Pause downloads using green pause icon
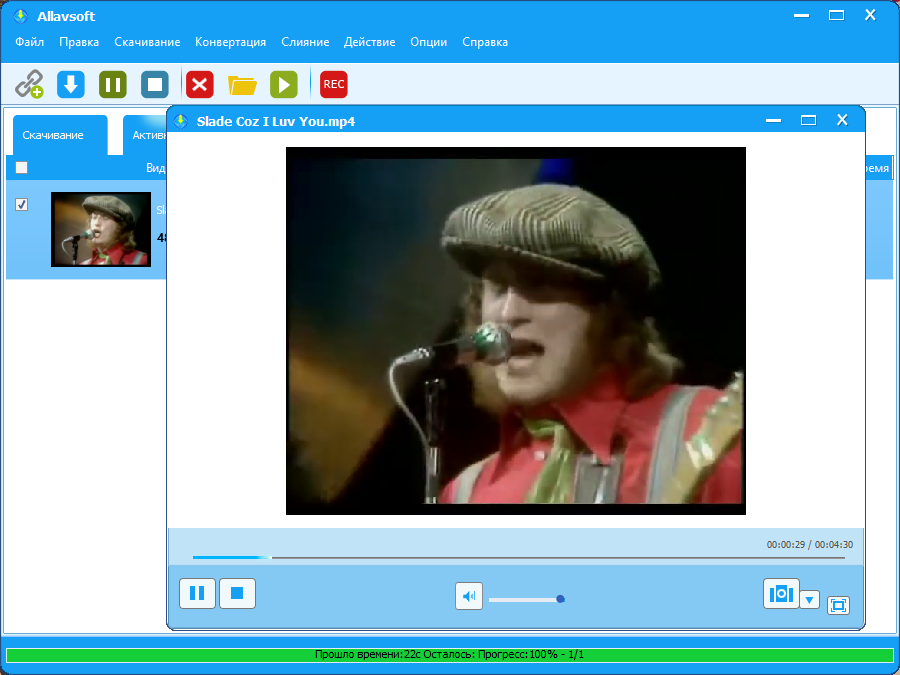 (x=112, y=84)
